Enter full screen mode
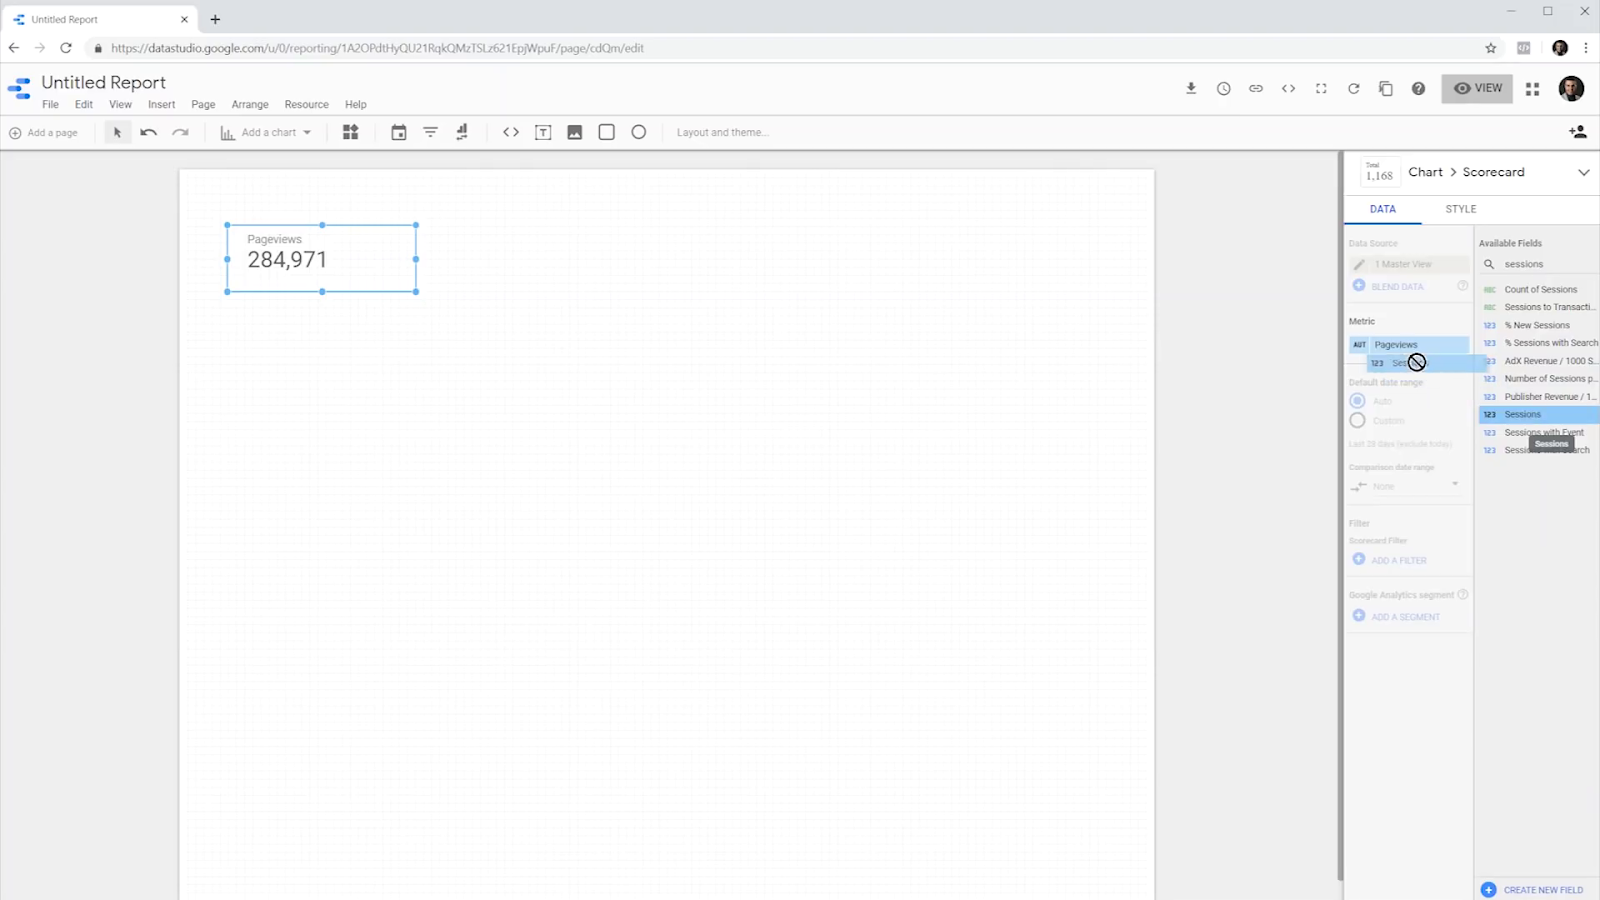 click(1321, 88)
